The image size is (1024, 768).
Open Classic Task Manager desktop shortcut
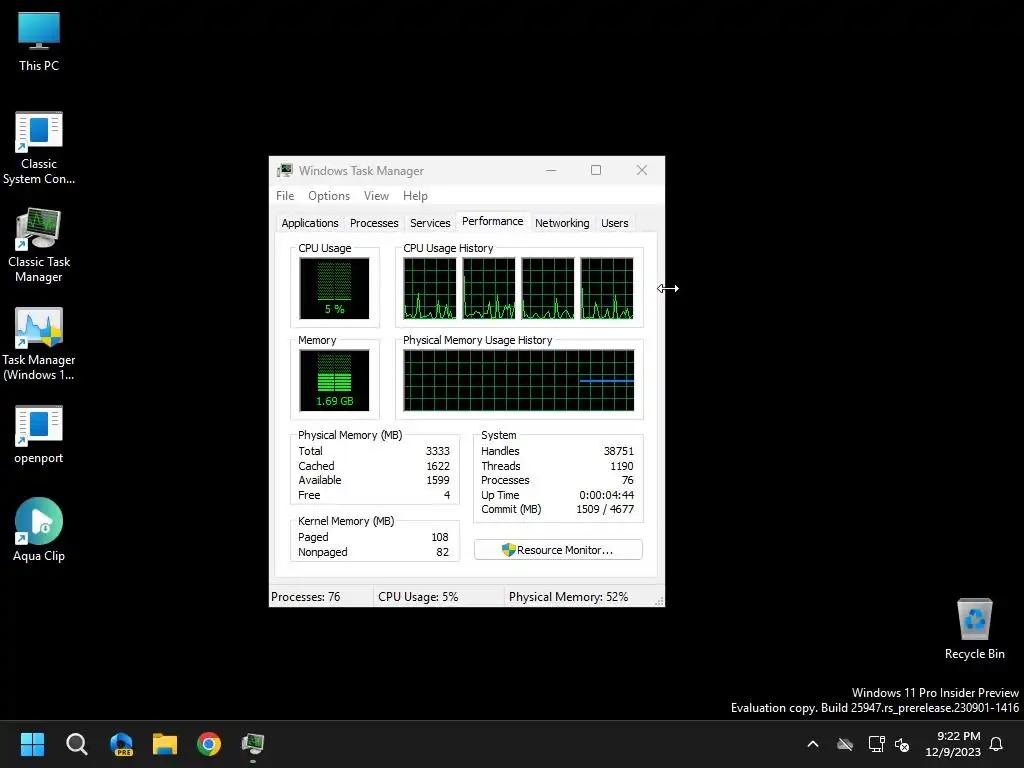point(39,246)
